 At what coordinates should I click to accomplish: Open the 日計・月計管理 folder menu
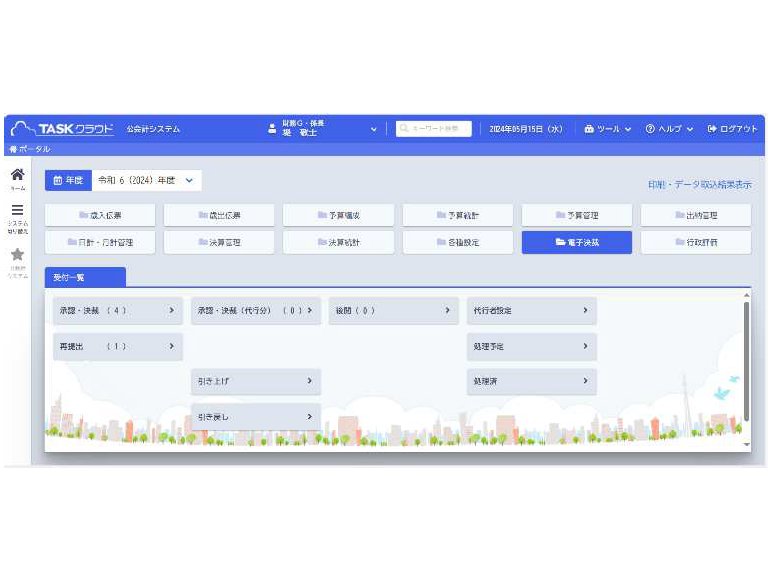point(100,242)
